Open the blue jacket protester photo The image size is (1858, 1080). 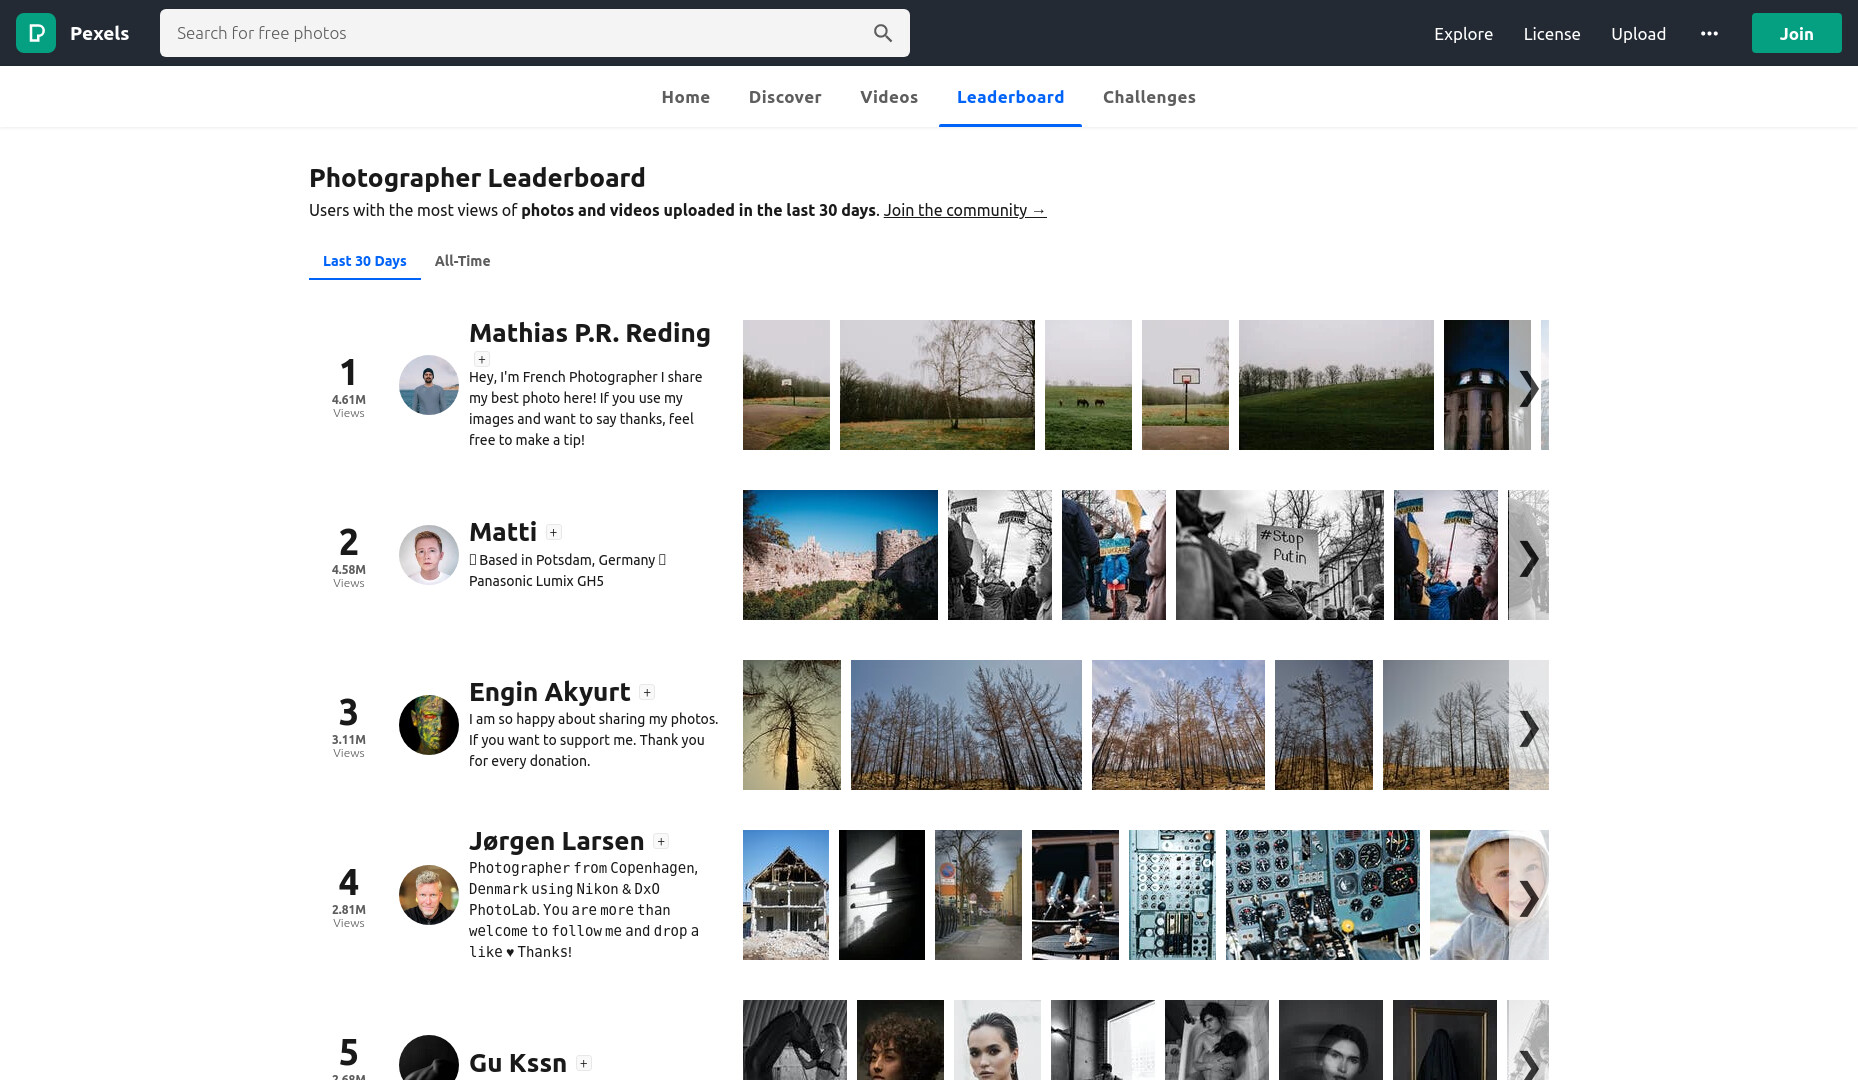pyautogui.click(x=1114, y=555)
